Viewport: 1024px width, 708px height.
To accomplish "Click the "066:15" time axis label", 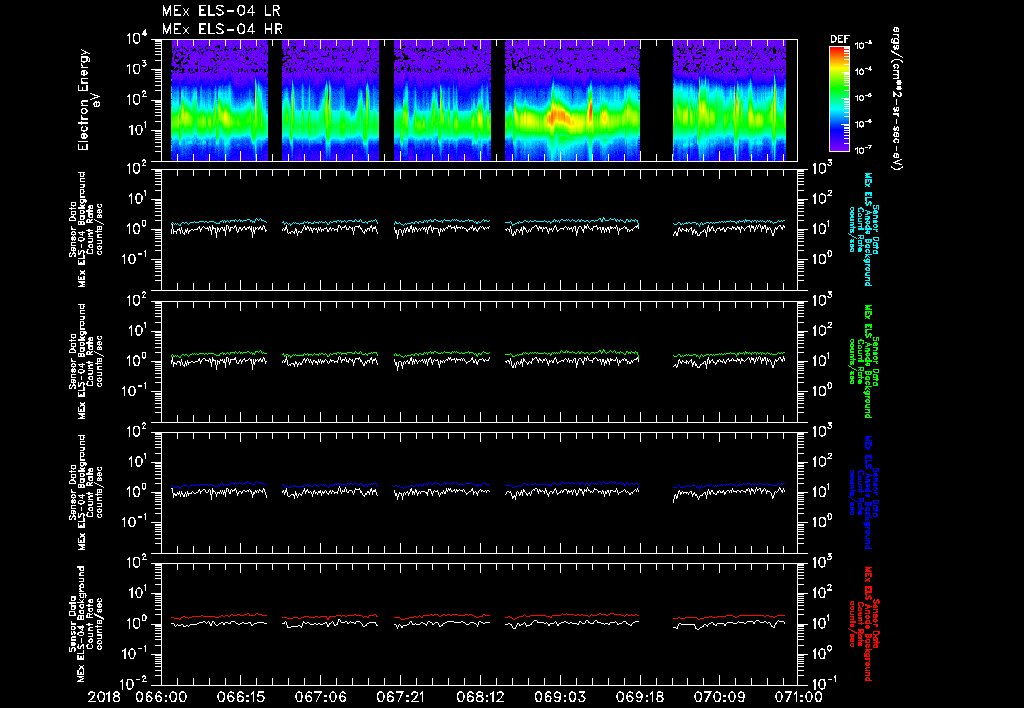I will [x=242, y=698].
